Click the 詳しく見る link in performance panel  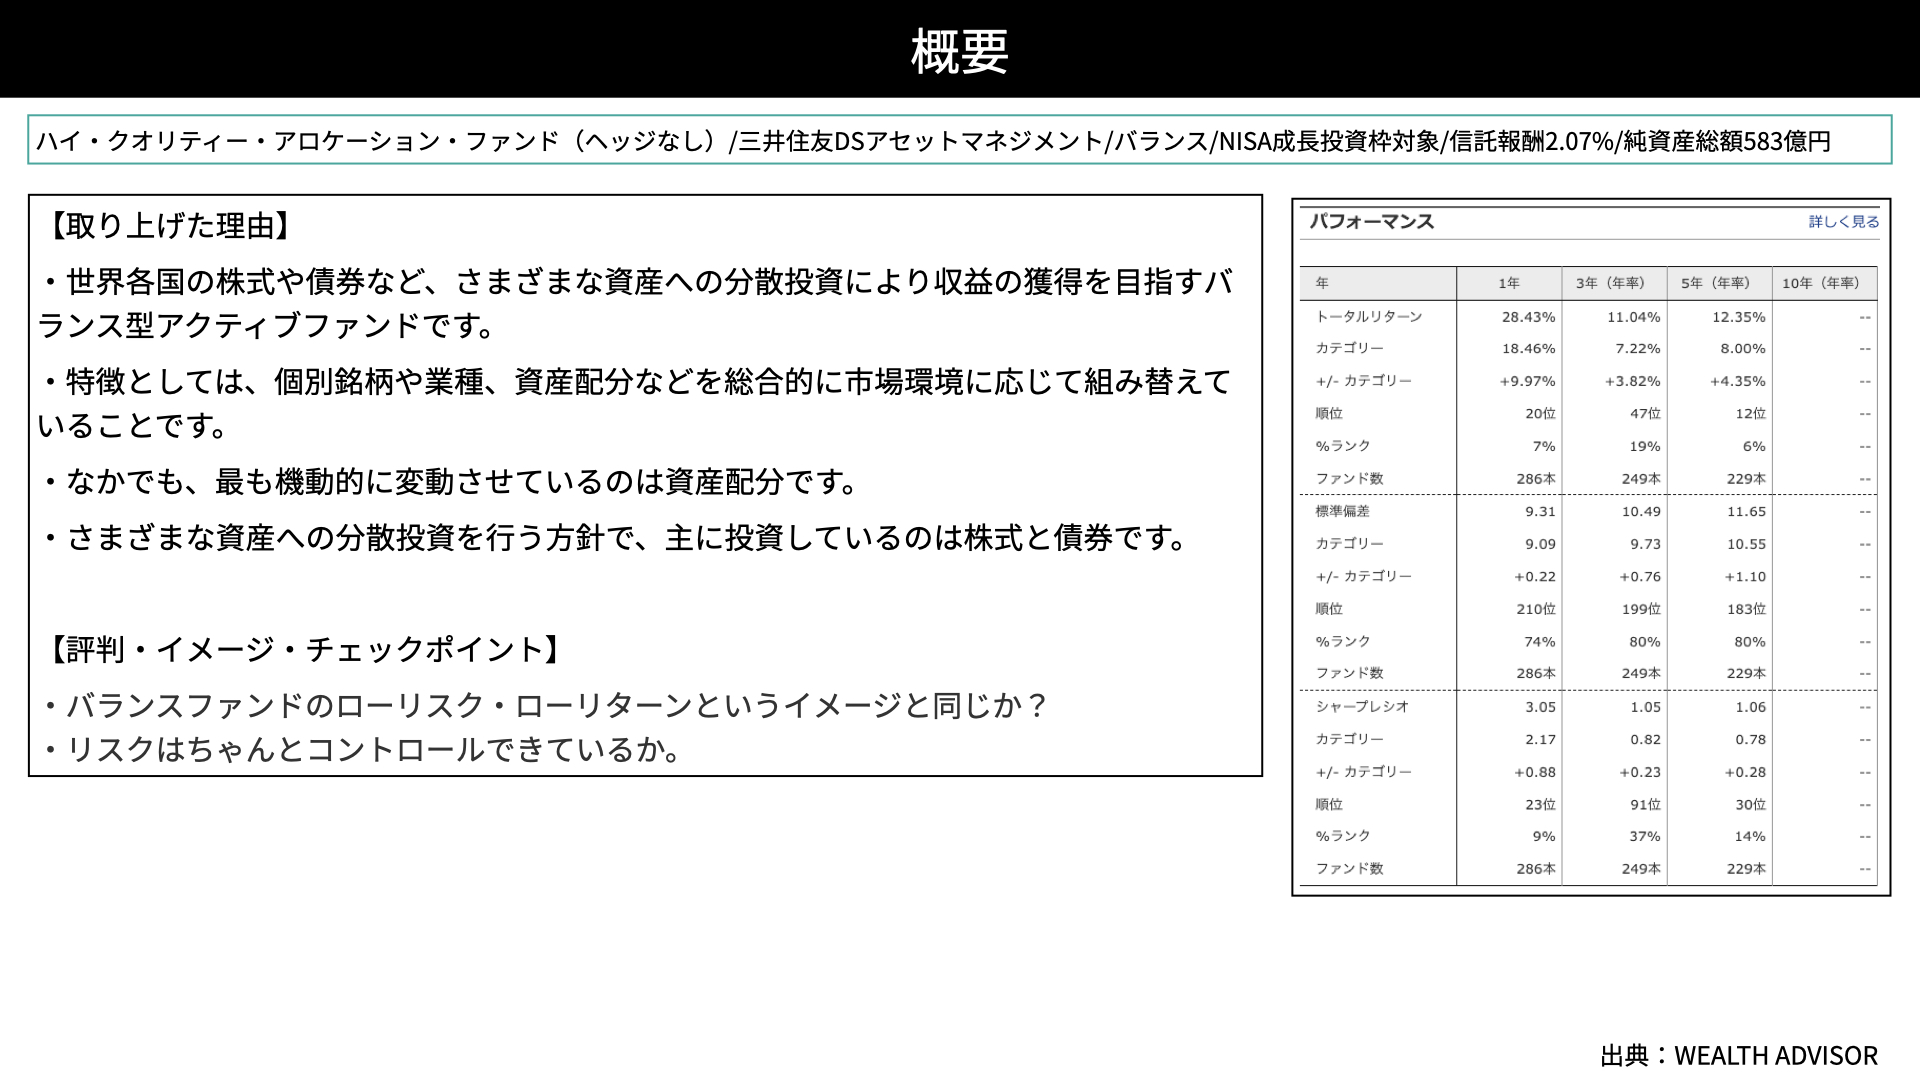pos(1843,222)
